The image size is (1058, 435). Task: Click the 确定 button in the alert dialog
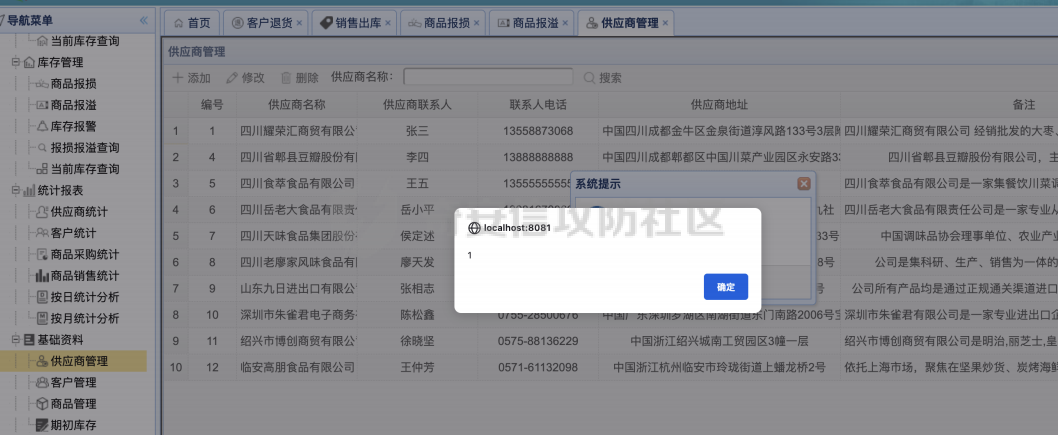[725, 287]
